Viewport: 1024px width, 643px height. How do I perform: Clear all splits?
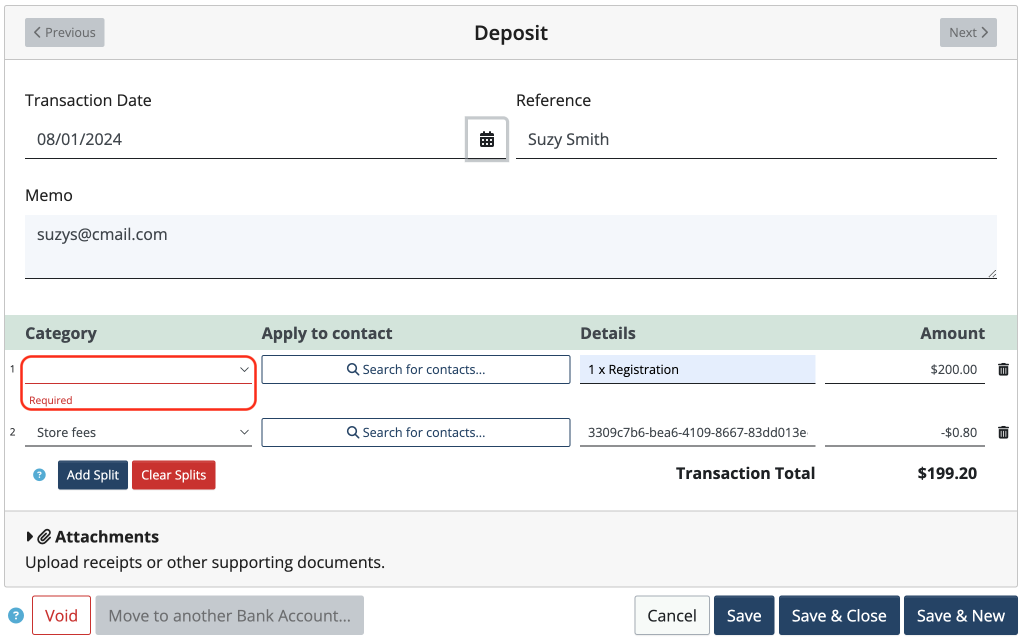(x=173, y=475)
